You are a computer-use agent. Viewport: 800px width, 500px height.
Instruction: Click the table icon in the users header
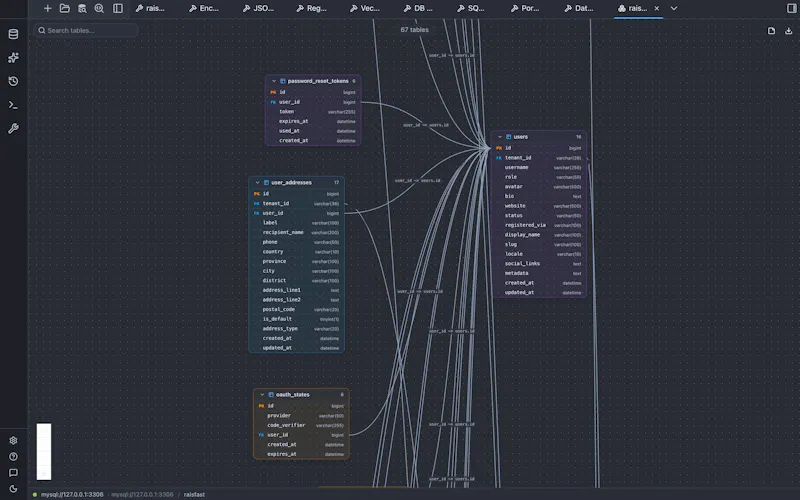[509, 137]
